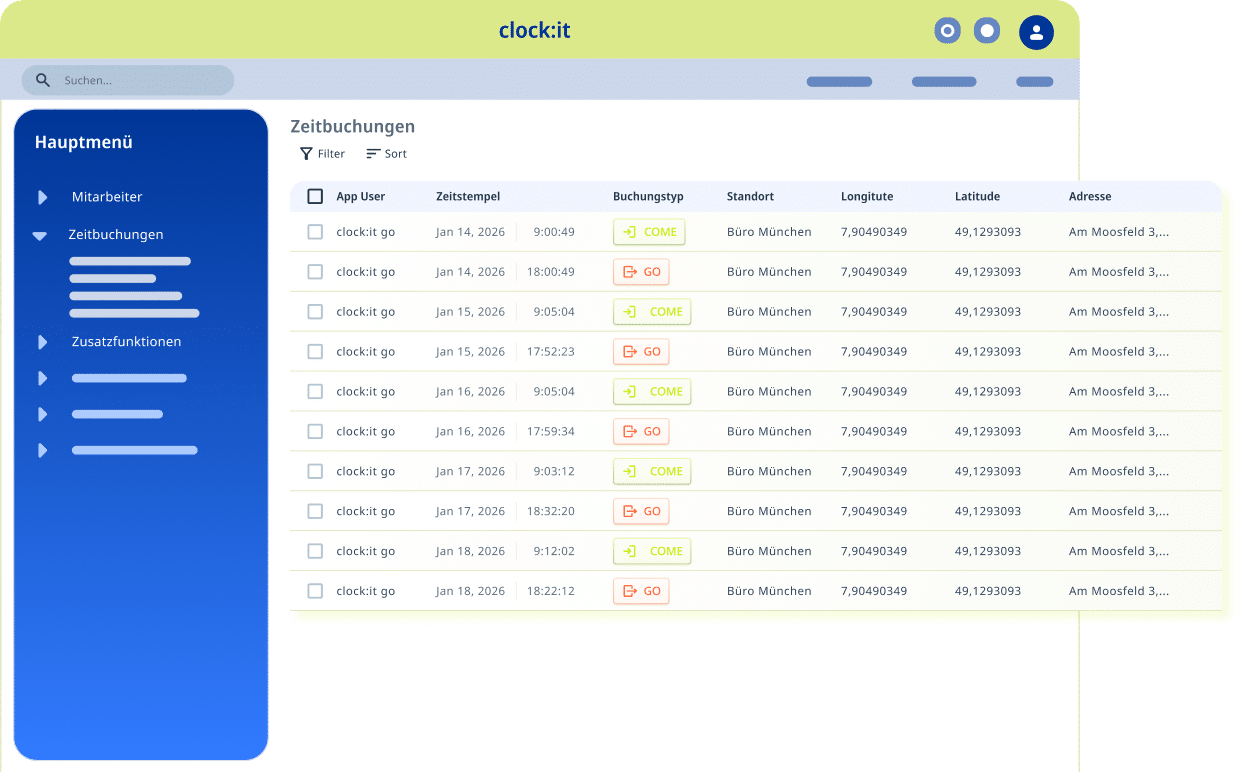This screenshot has width=1239, height=772.
Task: Check the row for Jan 17 9:03:12
Action: [315, 471]
